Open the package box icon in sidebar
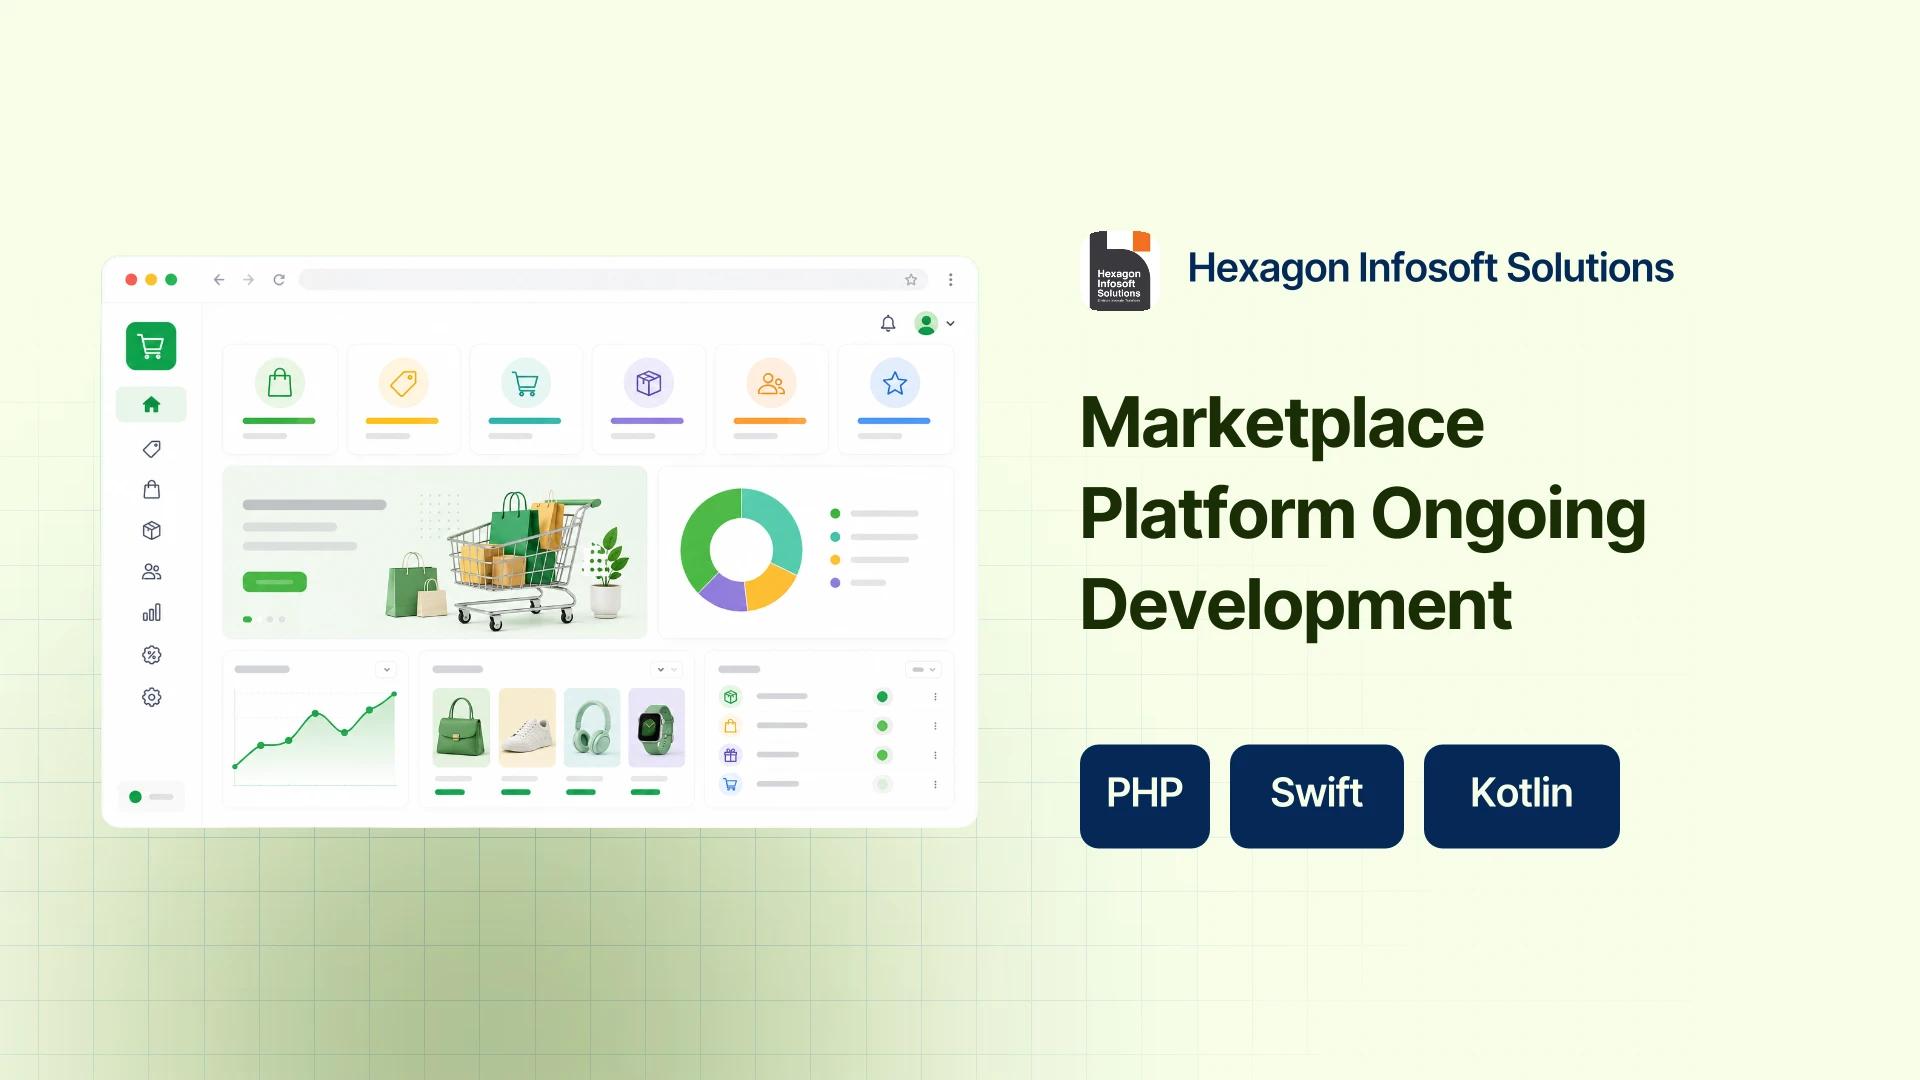The height and width of the screenshot is (1080, 1920). (x=151, y=531)
